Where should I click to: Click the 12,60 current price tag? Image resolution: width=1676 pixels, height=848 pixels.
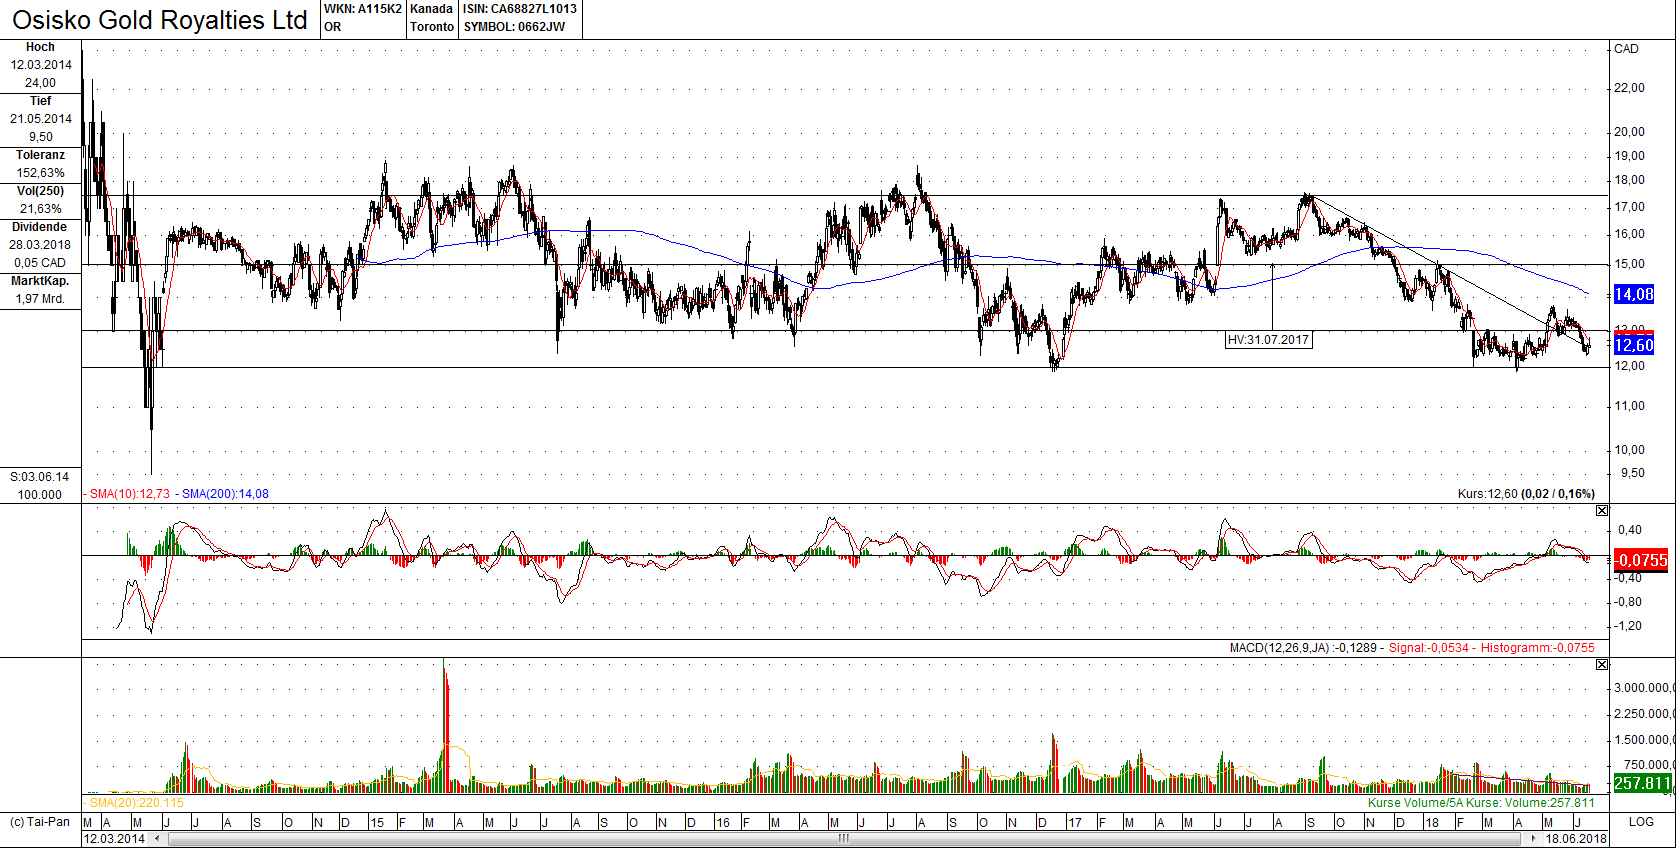point(1634,345)
